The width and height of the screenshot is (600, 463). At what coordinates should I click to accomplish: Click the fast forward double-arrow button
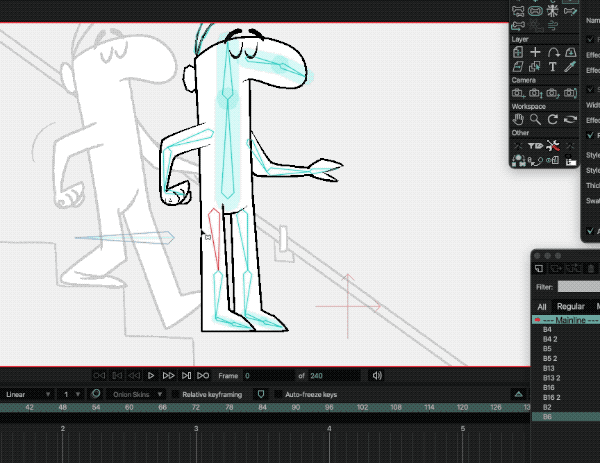pyautogui.click(x=168, y=376)
